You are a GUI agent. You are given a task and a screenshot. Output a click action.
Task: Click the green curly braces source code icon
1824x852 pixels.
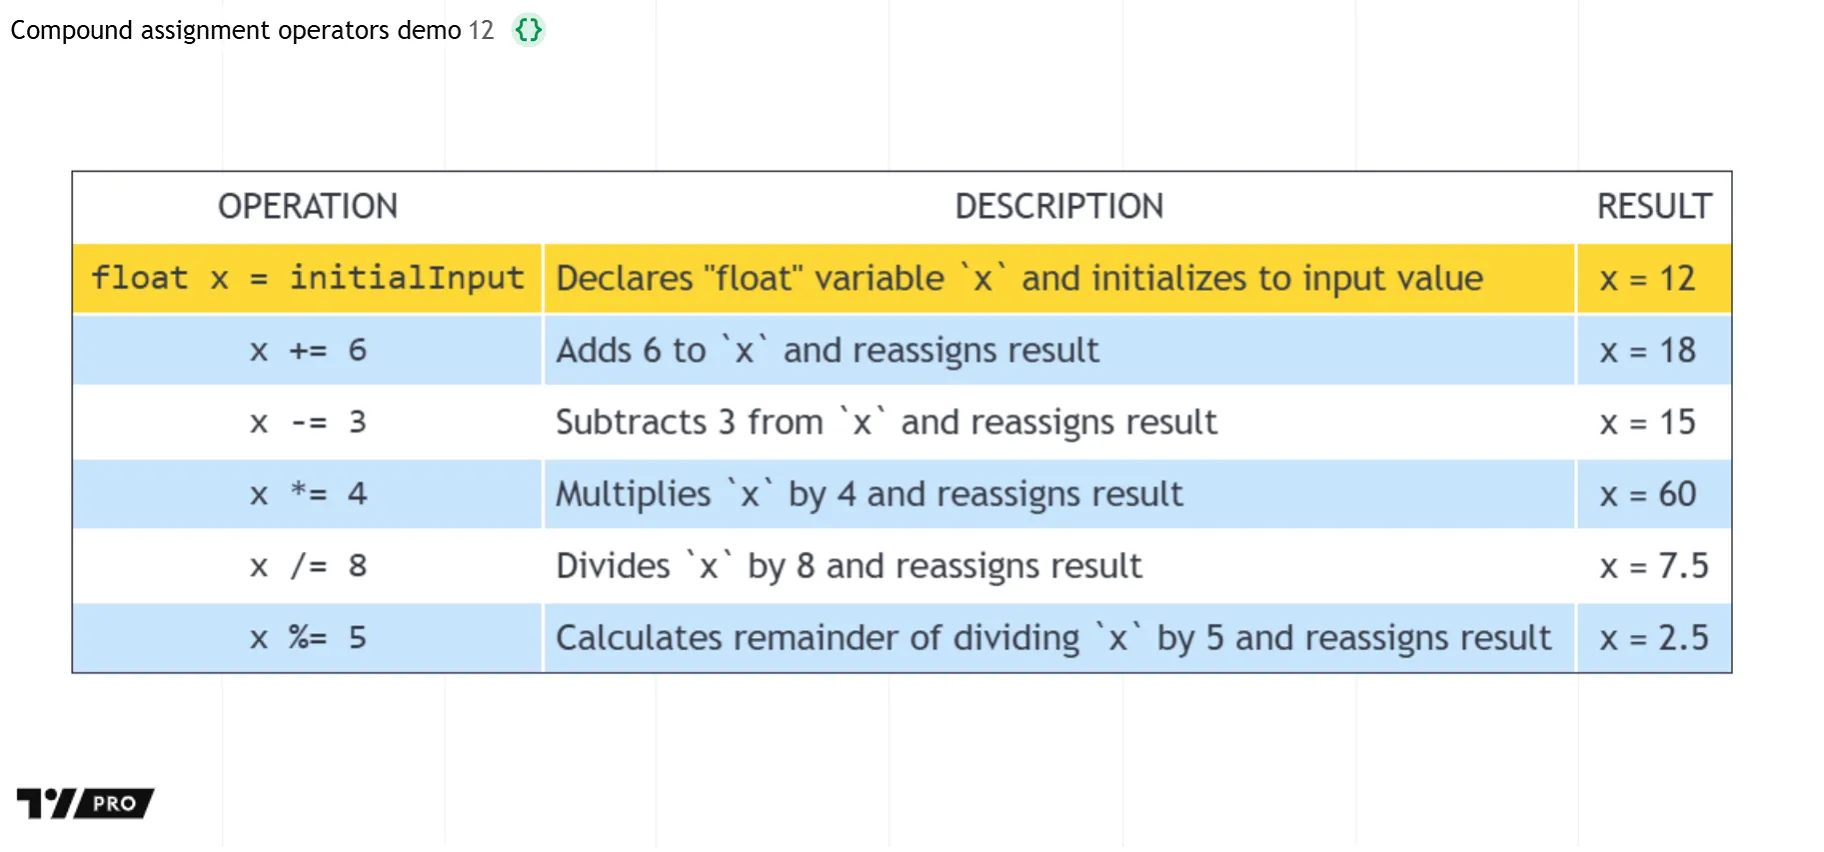(x=528, y=30)
